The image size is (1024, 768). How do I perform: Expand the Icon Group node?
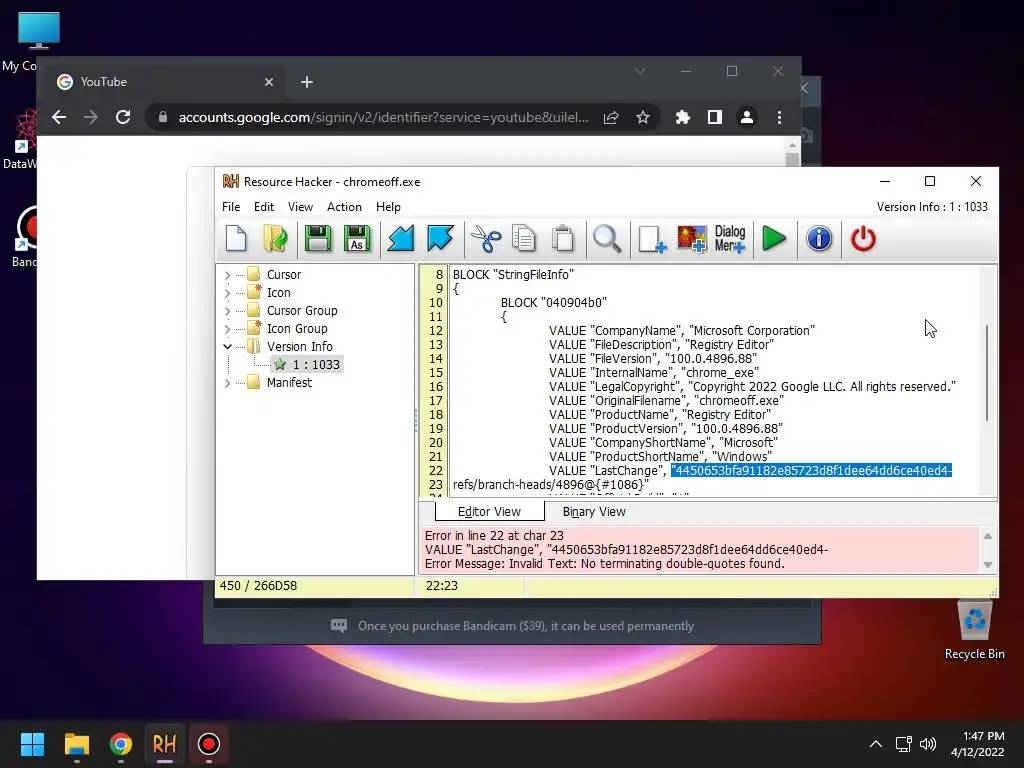click(227, 329)
